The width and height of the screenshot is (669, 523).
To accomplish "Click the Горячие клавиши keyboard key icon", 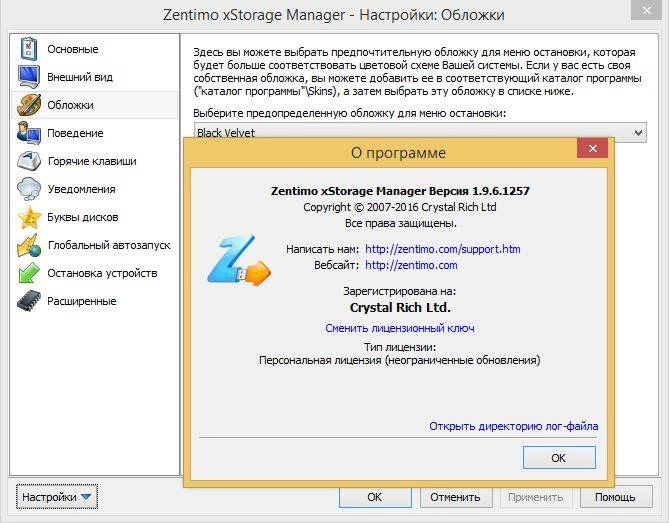I will coord(29,161).
